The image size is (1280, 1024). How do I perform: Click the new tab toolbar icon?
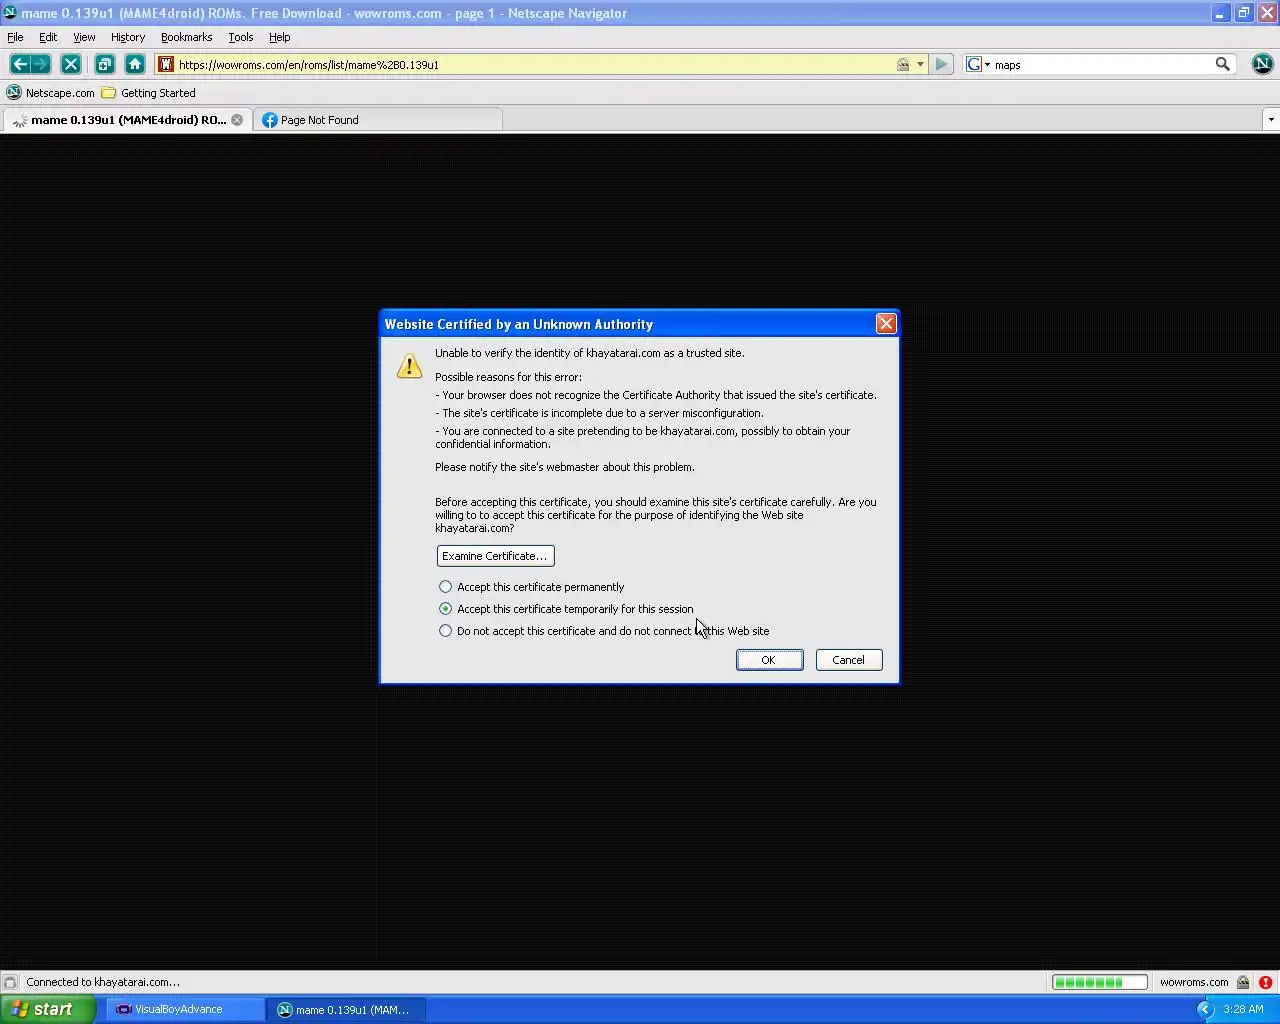104,64
